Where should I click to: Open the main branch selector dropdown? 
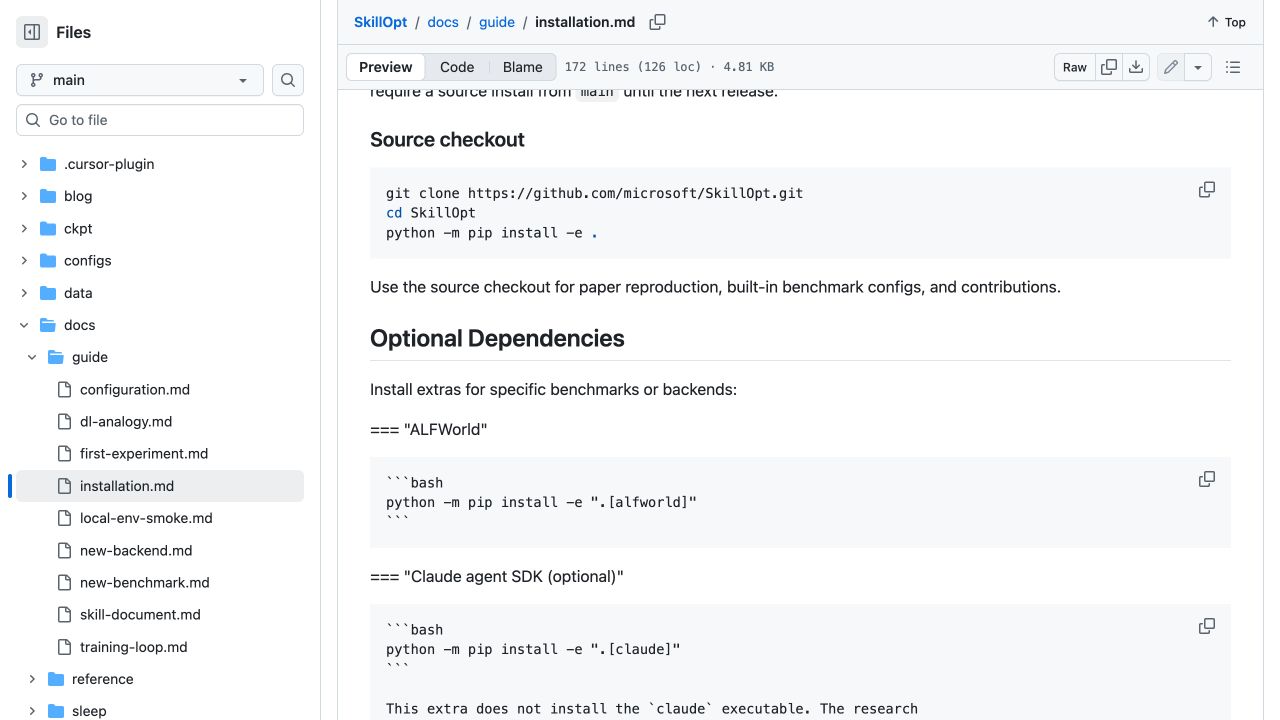tap(140, 80)
